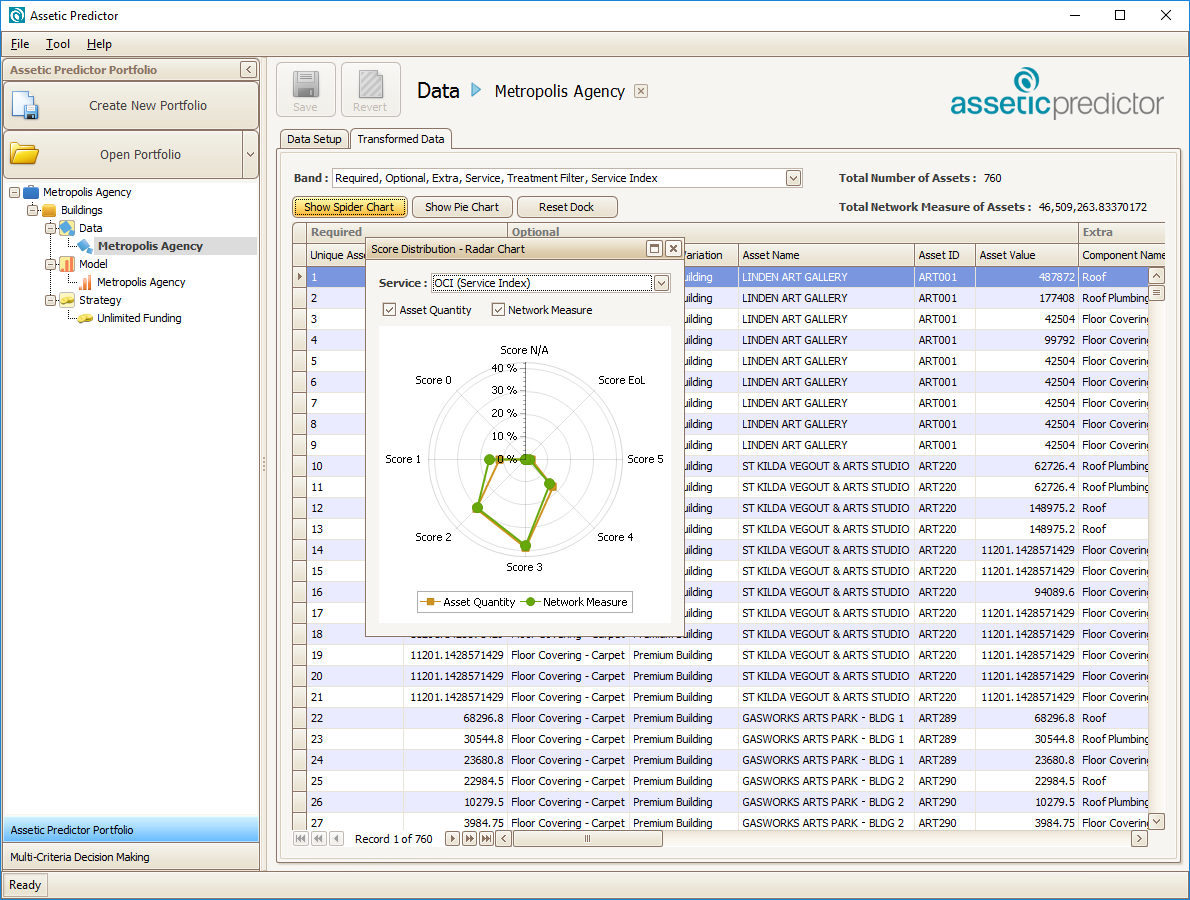
Task: Click the Create New Portfolio document icon
Action: pyautogui.click(x=25, y=105)
